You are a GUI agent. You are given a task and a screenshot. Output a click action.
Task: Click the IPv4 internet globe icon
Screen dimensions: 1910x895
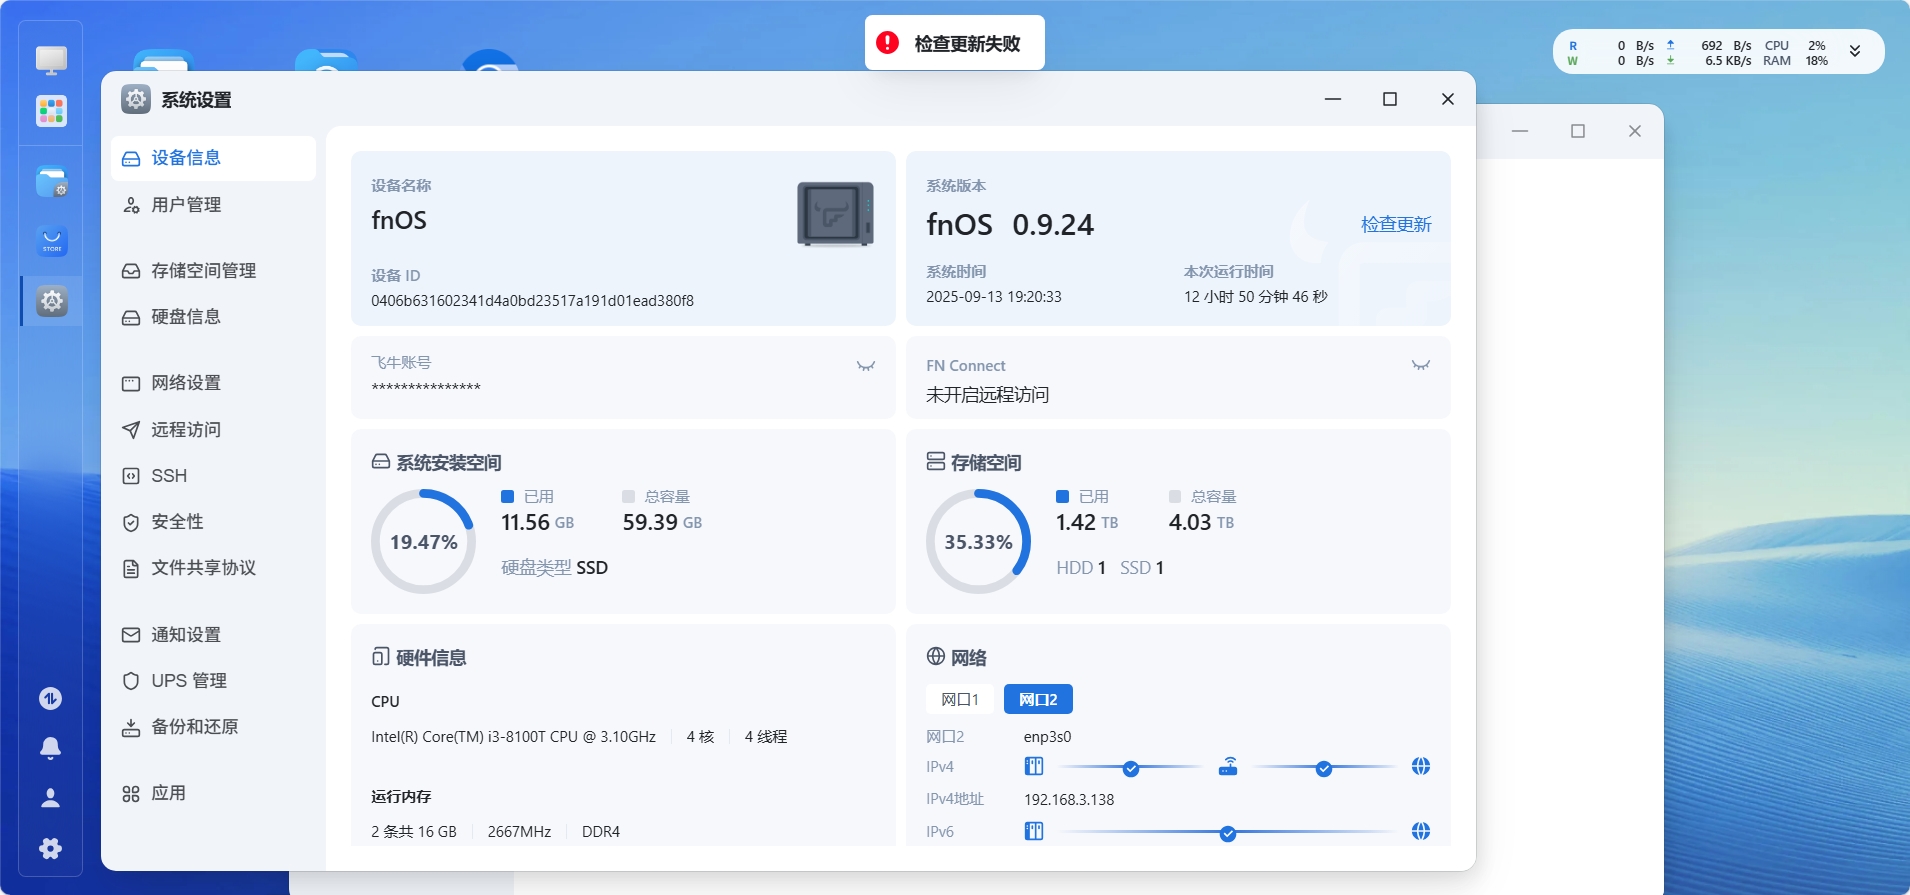click(x=1421, y=767)
